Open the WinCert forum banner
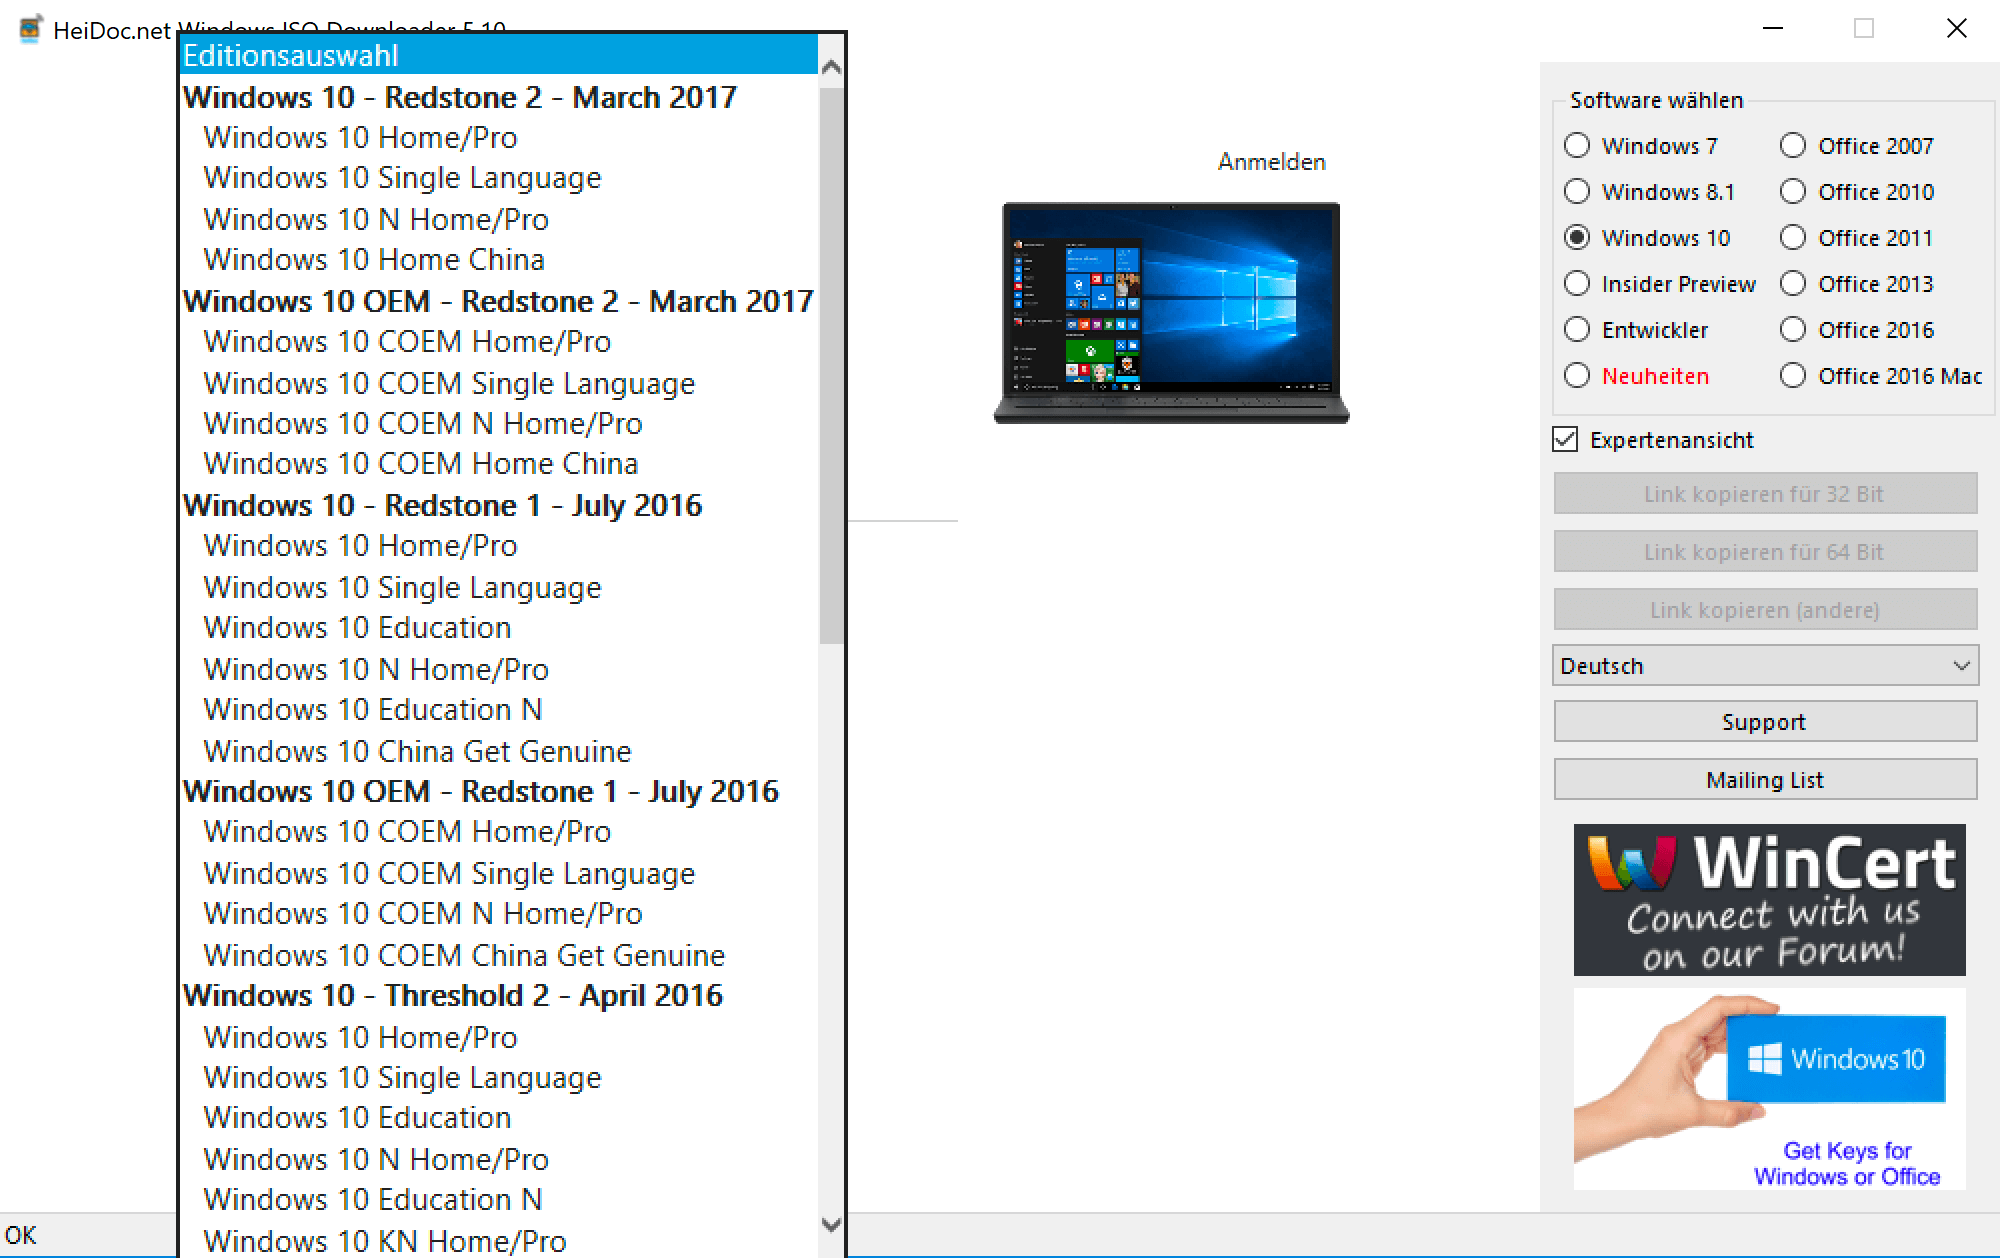 click(x=1769, y=900)
